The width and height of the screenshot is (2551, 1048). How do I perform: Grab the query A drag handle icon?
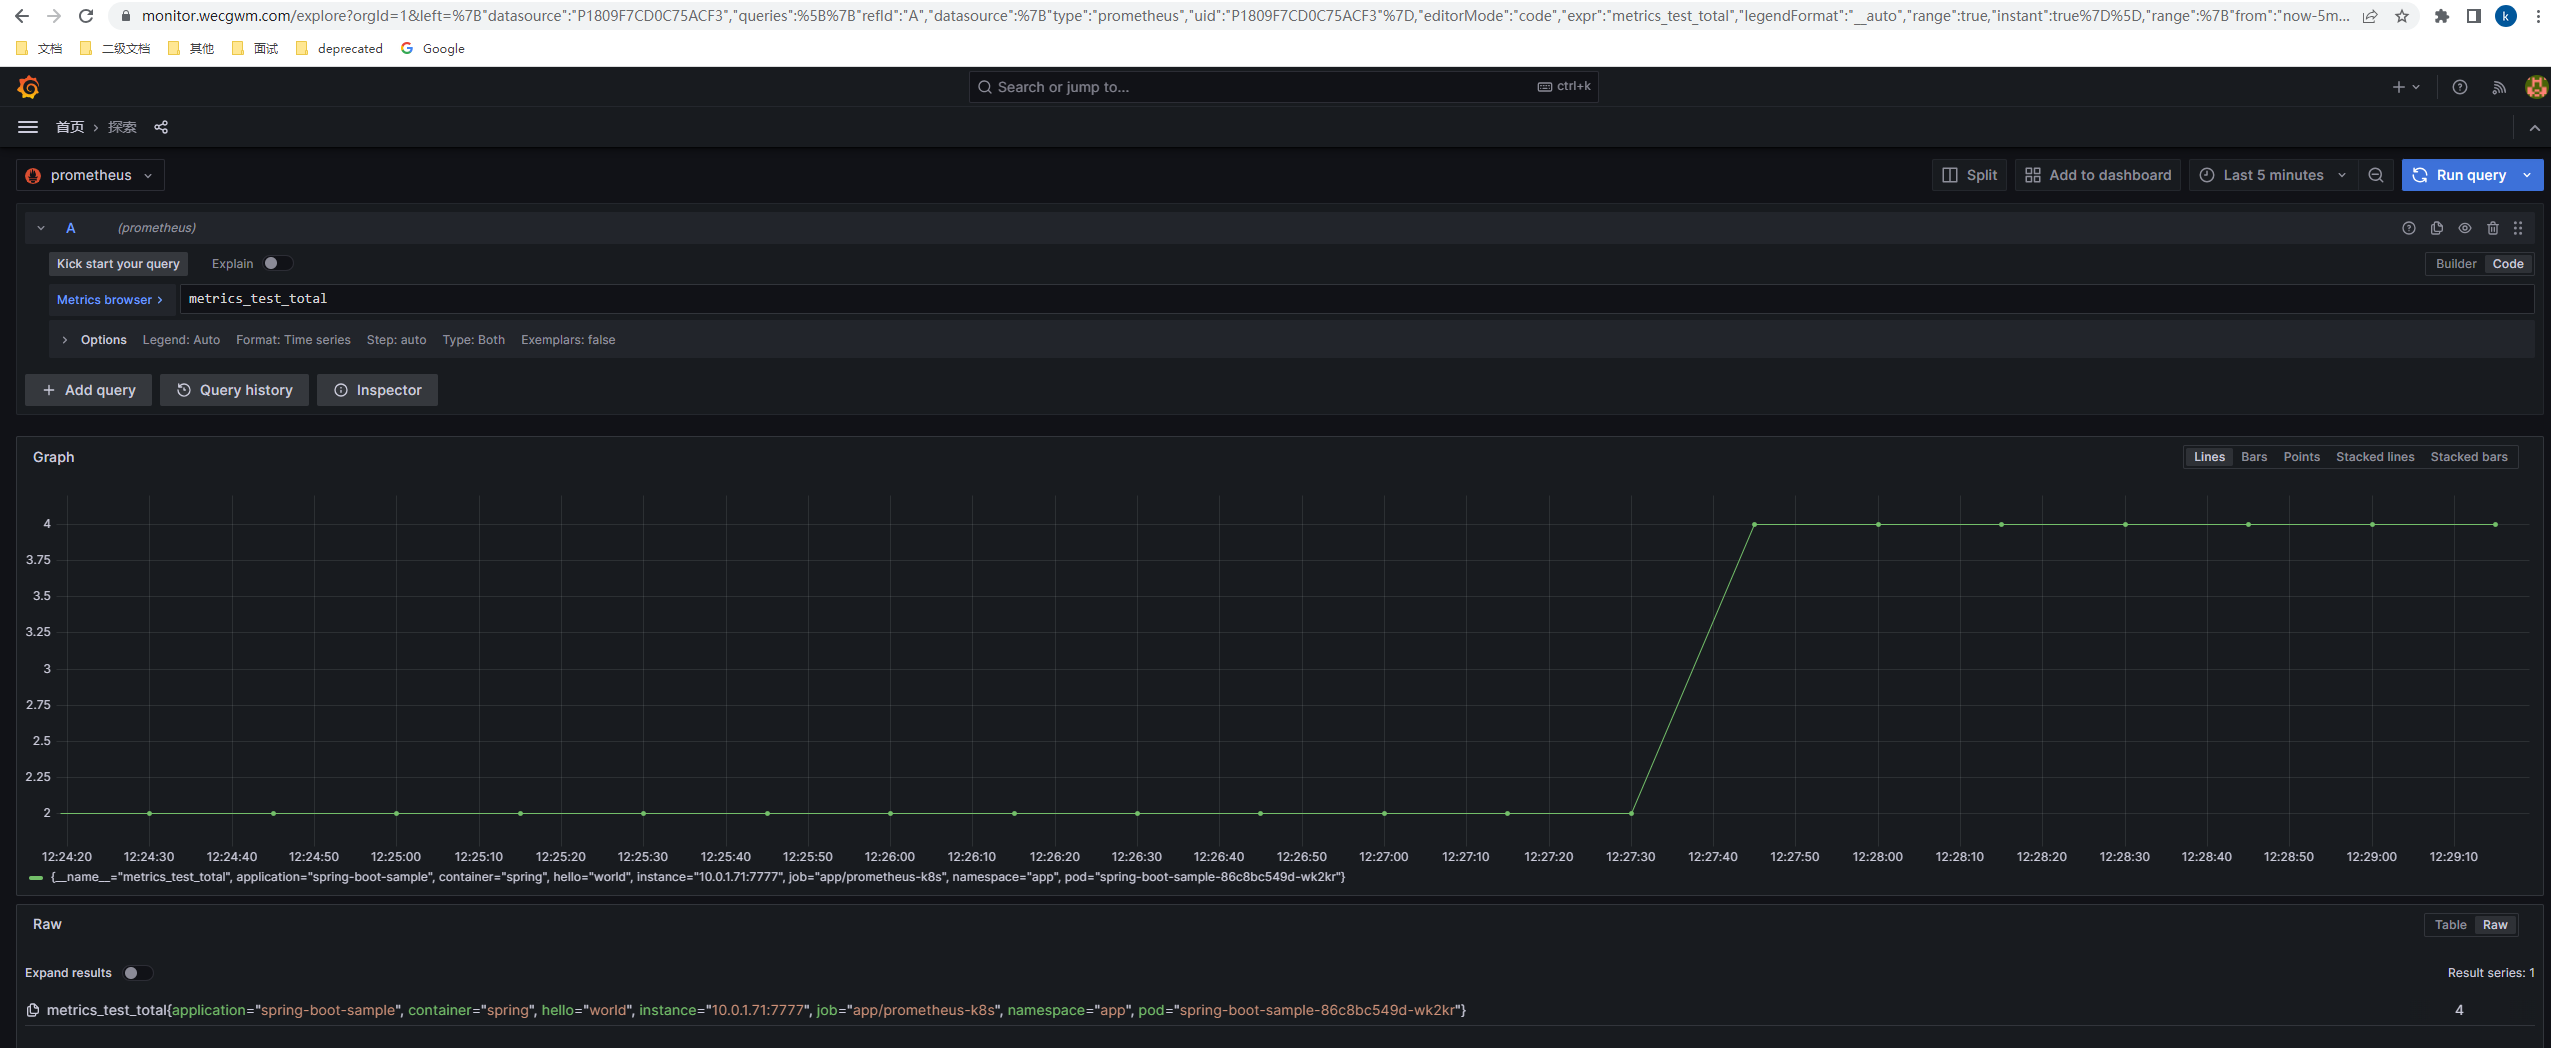point(2518,228)
